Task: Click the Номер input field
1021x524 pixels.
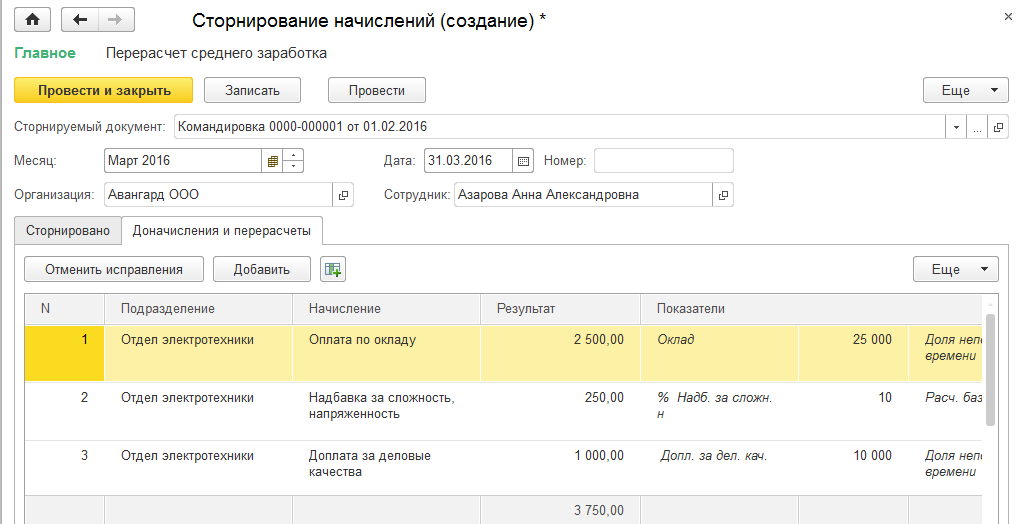Action: (x=663, y=161)
